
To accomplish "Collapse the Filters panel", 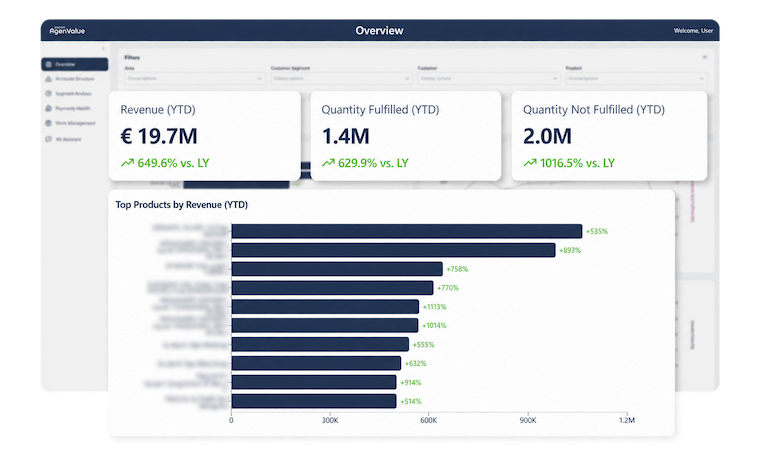I will (705, 57).
